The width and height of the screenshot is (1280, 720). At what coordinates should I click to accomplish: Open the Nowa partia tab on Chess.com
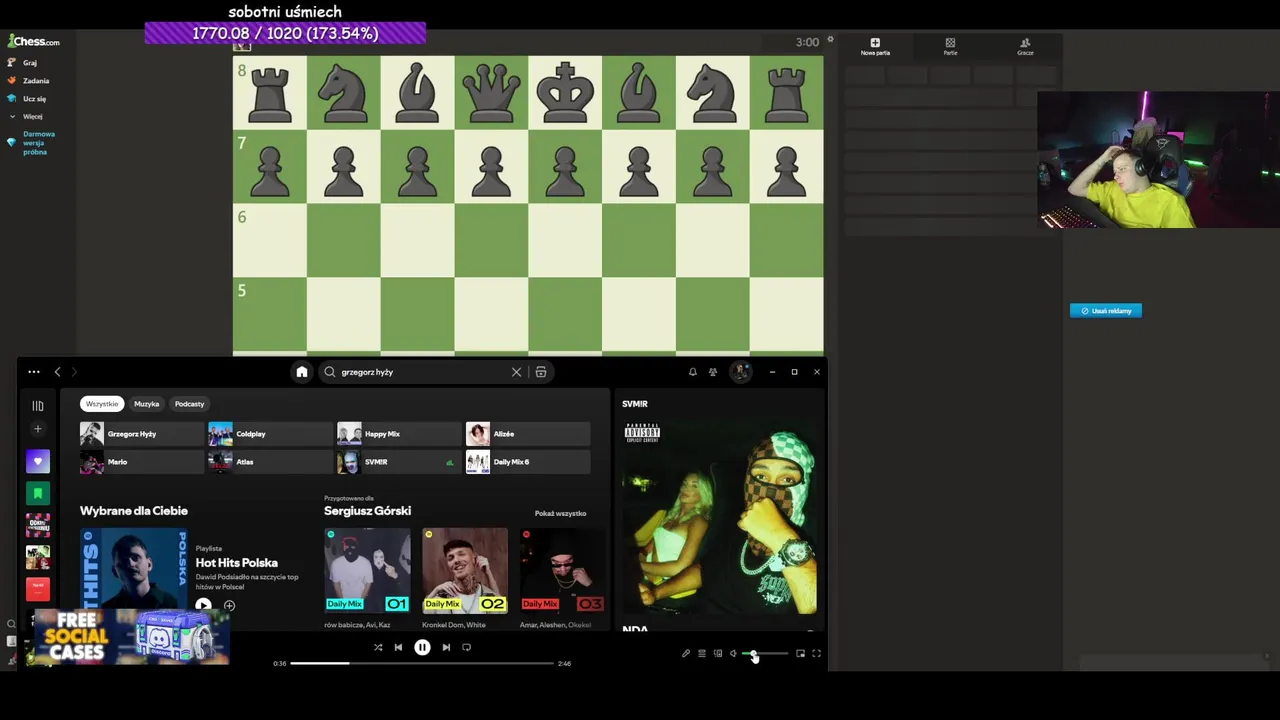875,47
